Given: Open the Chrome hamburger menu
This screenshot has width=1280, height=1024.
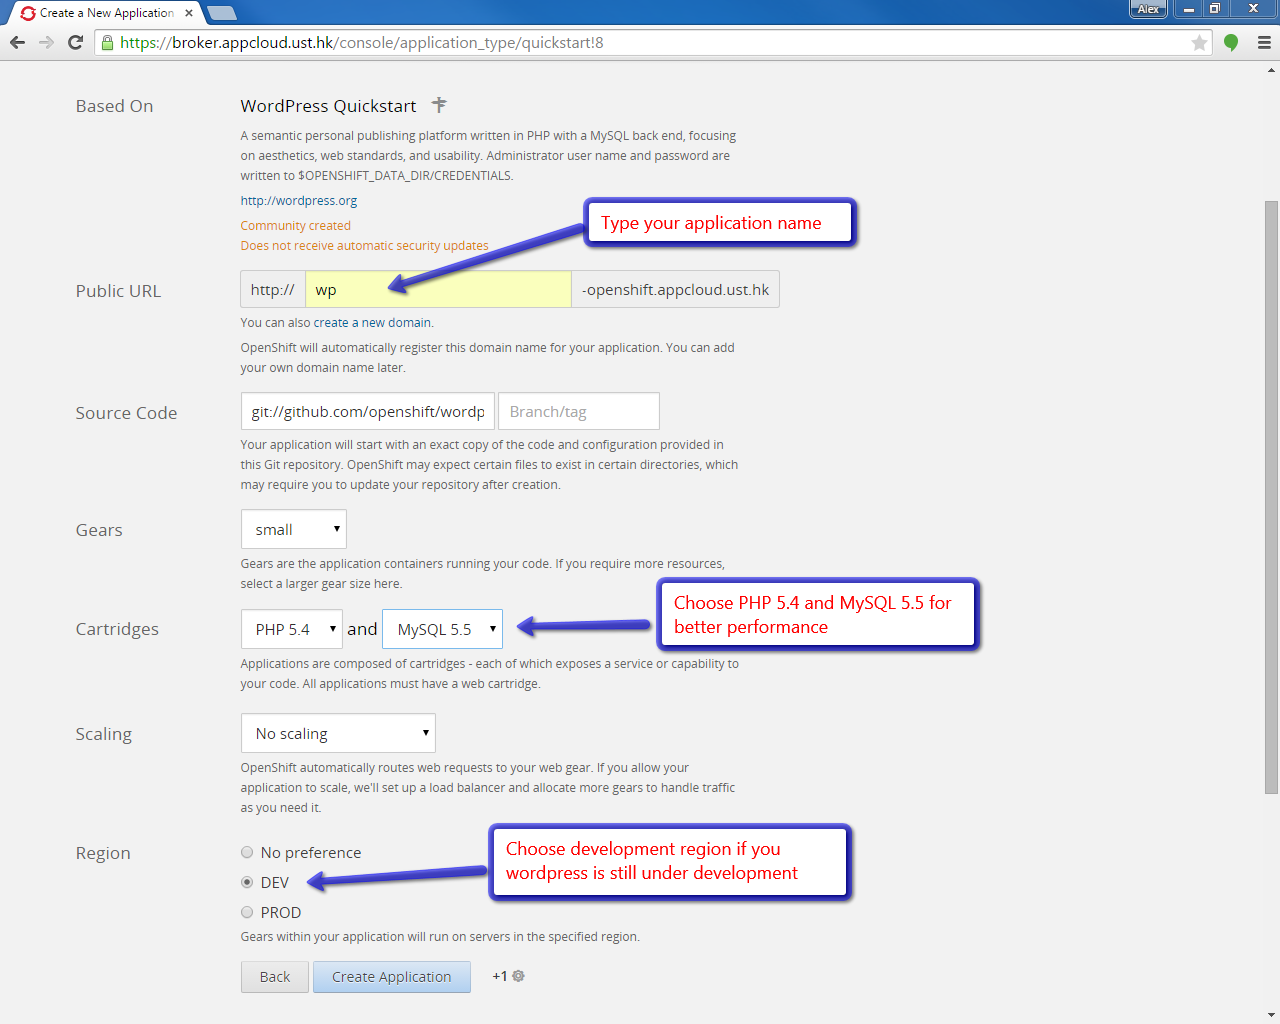Looking at the screenshot, I should pos(1264,43).
